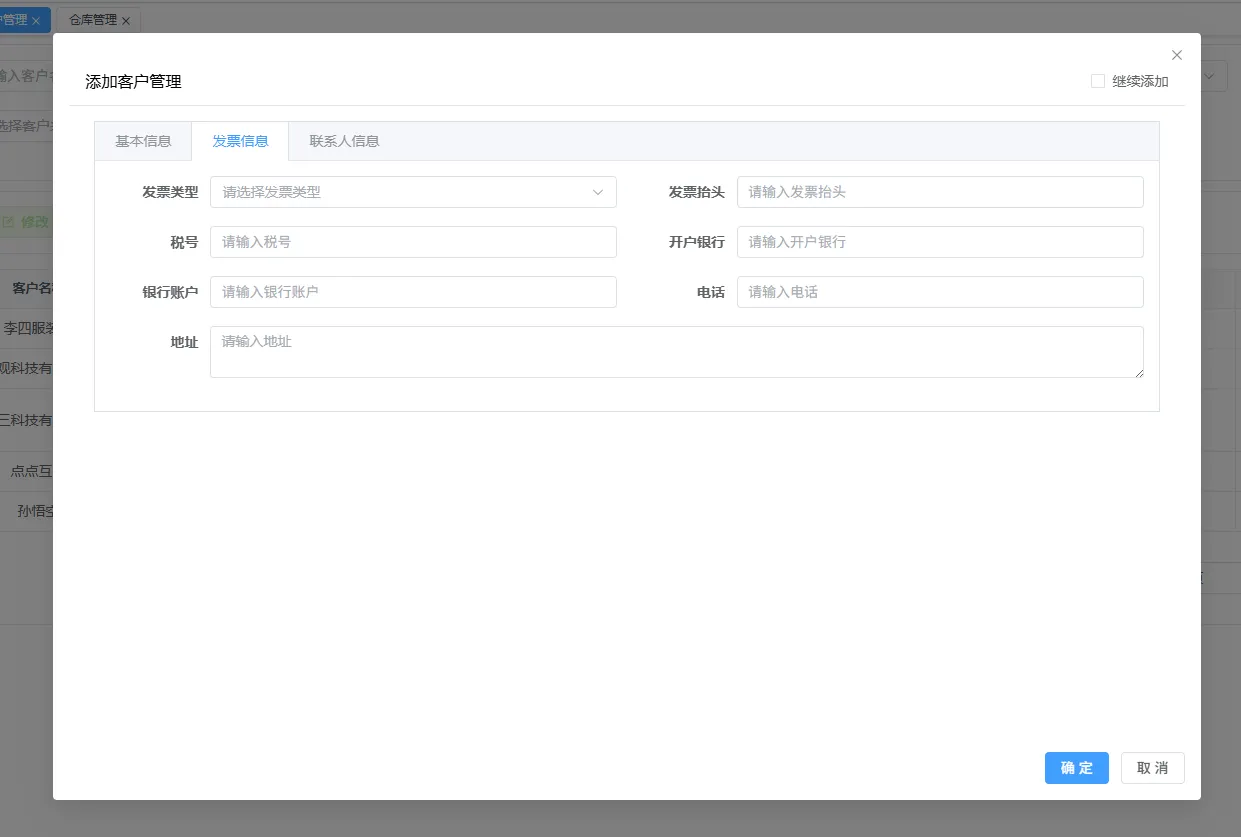Select the 发票信息 tab
Viewport: 1241px width, 837px height.
pyautogui.click(x=240, y=141)
